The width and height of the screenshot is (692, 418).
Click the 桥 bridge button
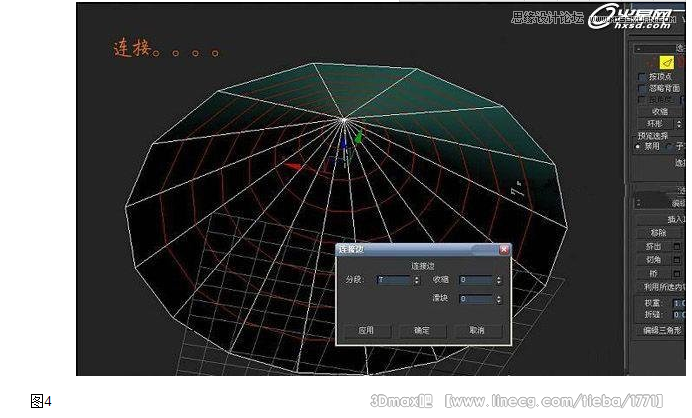654,274
